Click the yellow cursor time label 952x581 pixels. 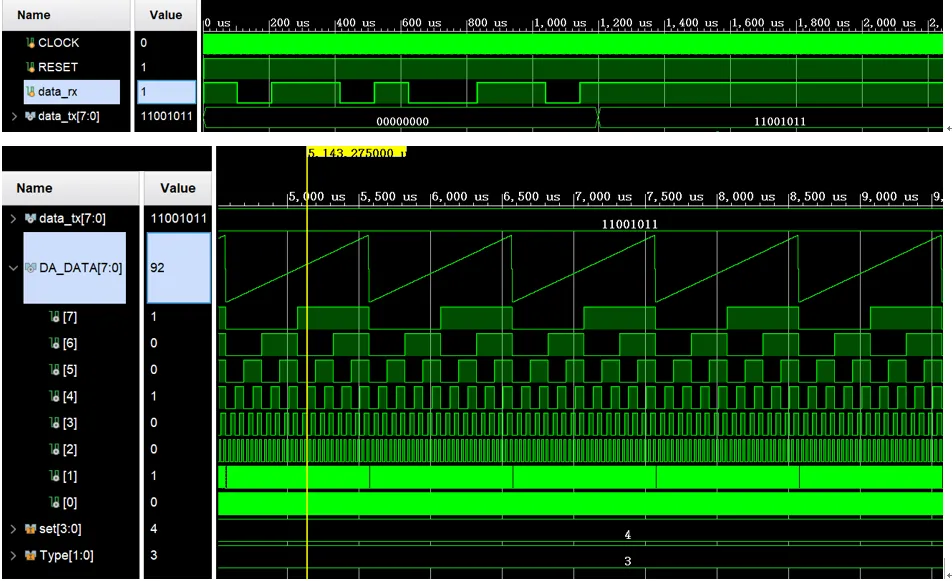click(356, 153)
